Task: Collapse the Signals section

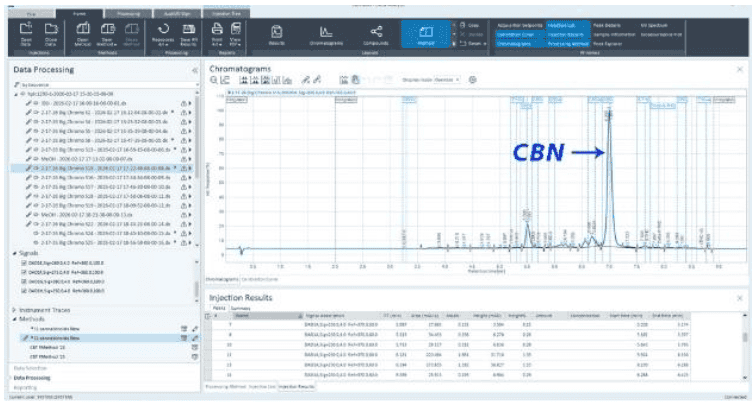Action: 14,253
